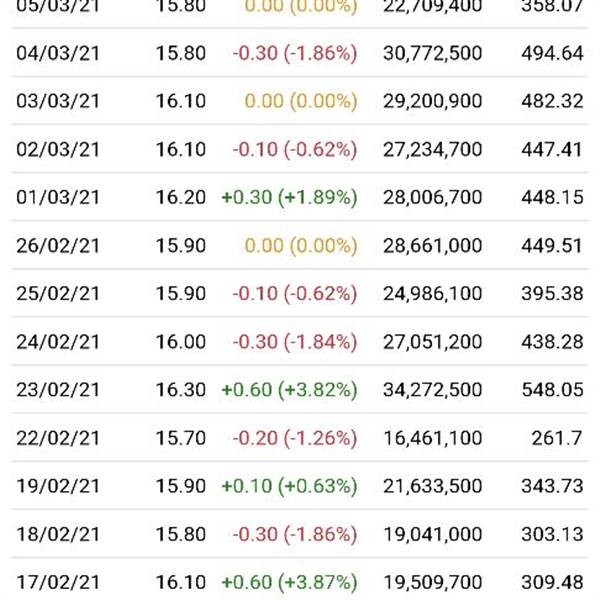This screenshot has width=600, height=600.
Task: Tap the +0.10 (+0.63%) change
Action: click(x=289, y=486)
